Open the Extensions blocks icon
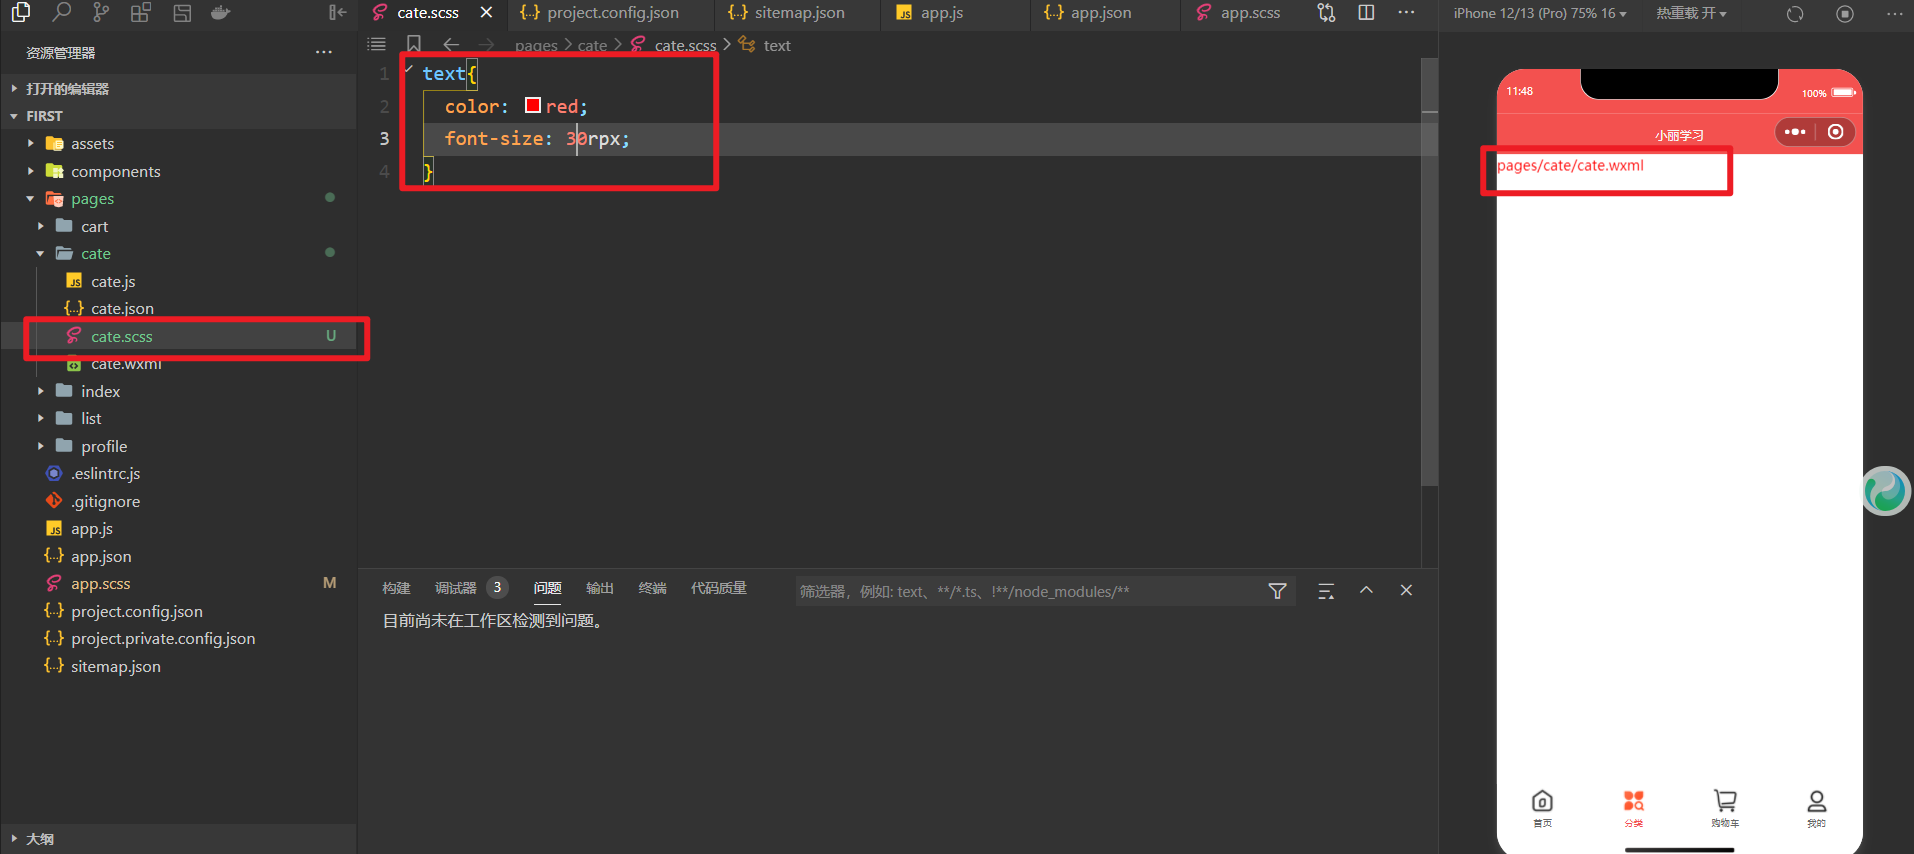 (x=141, y=12)
